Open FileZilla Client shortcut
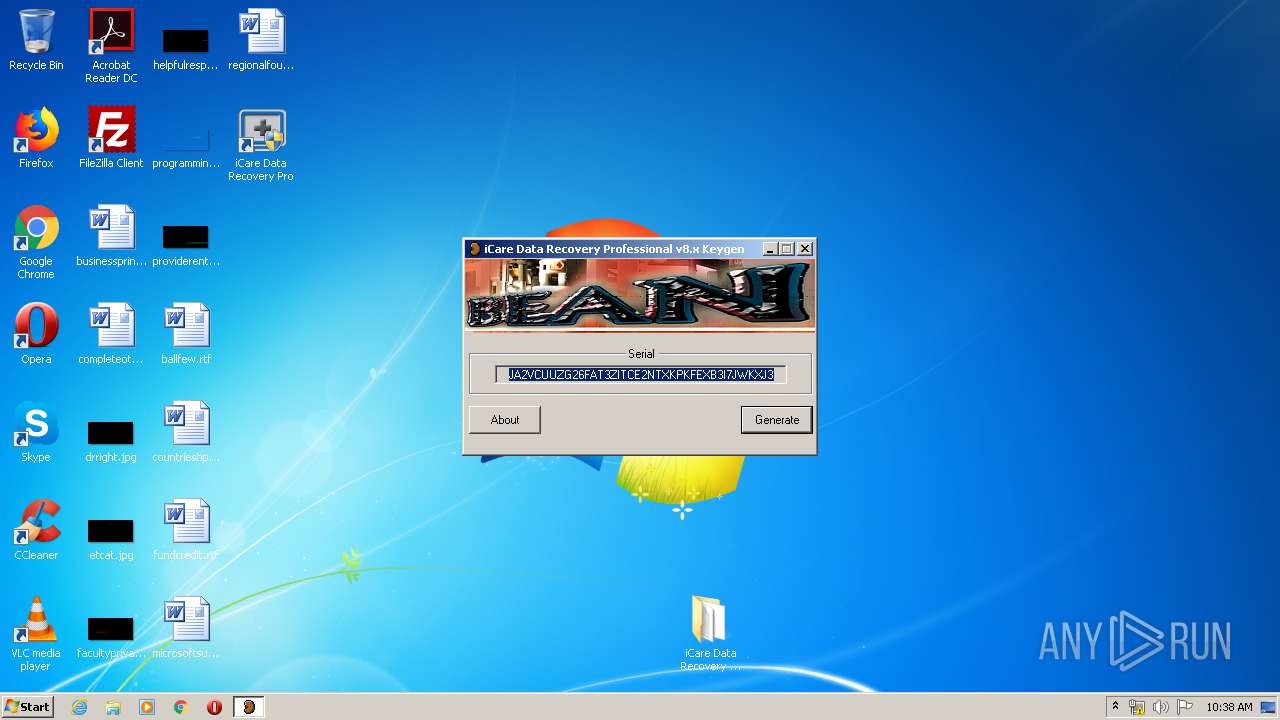 (x=111, y=139)
